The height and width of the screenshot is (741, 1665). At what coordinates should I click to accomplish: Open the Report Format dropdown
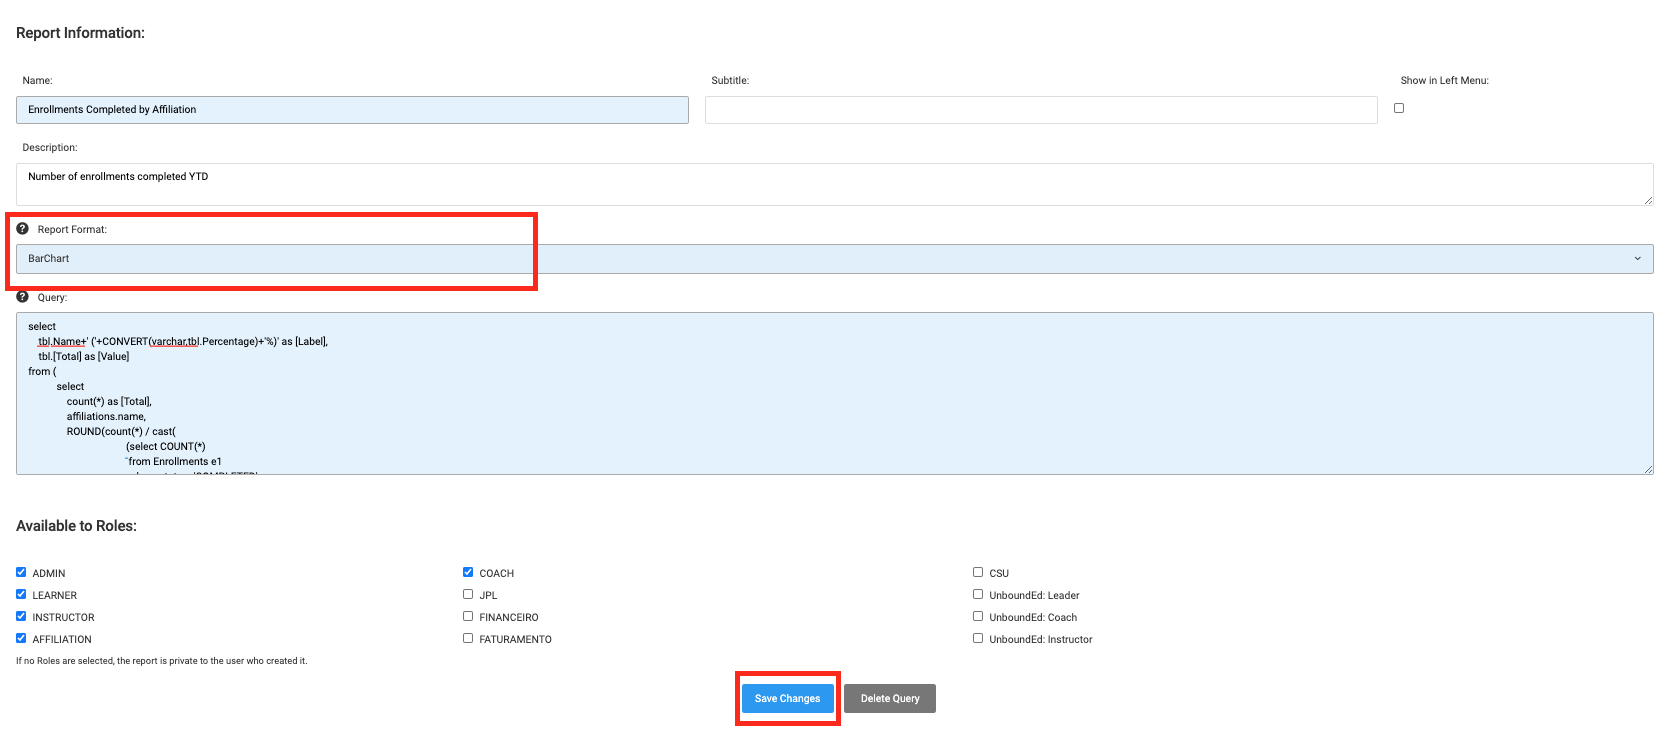click(x=834, y=259)
